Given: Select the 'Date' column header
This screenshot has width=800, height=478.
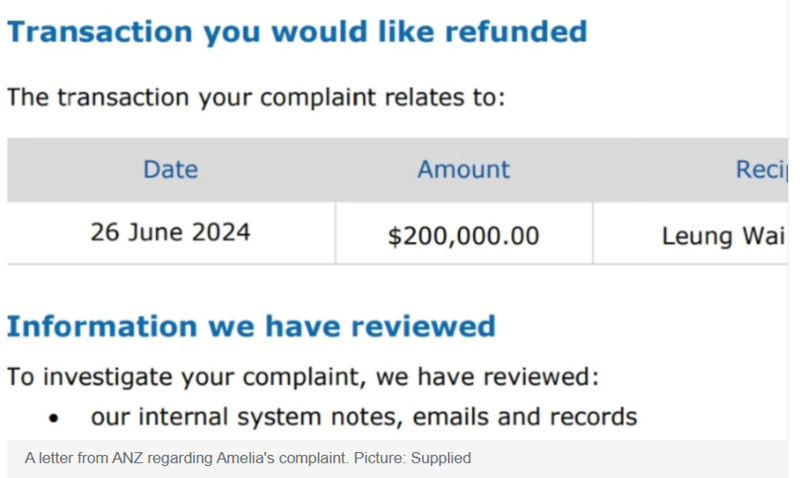Looking at the screenshot, I should [170, 170].
